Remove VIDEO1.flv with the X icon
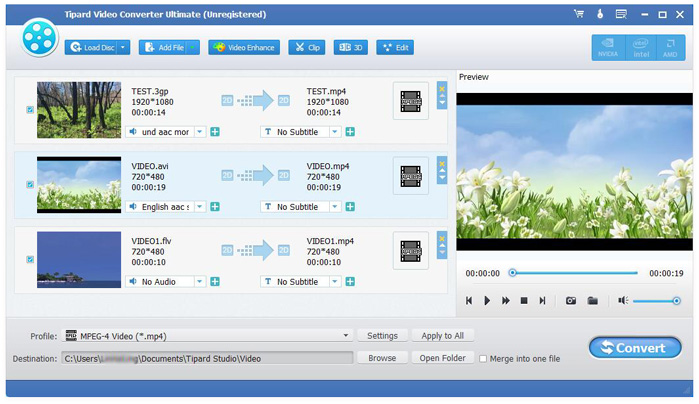 tap(442, 238)
